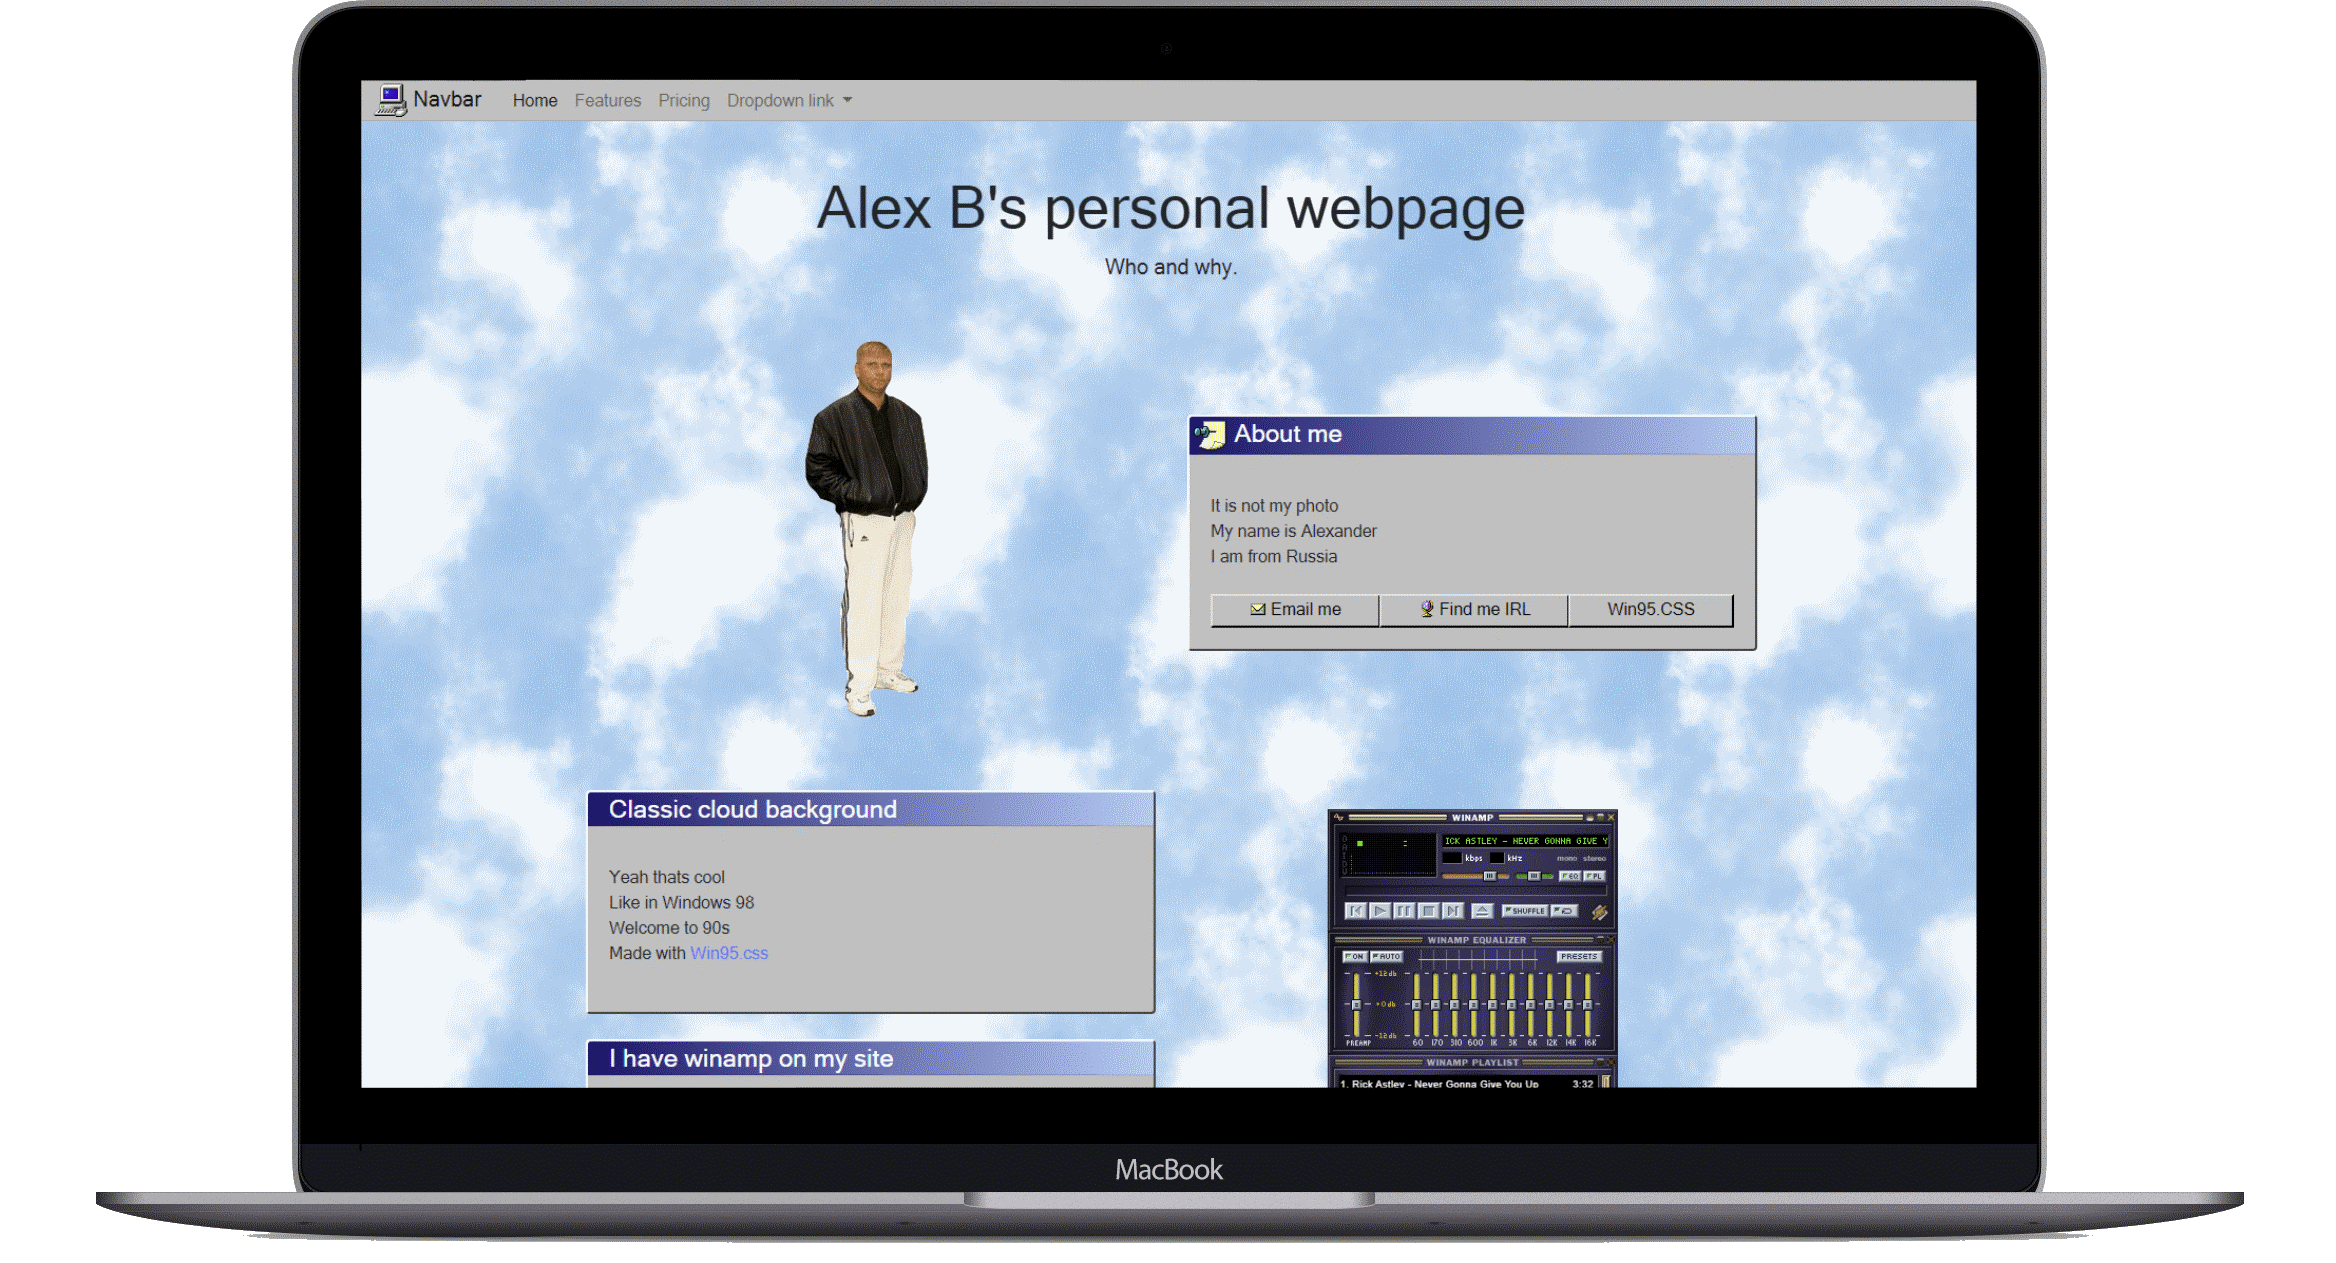Toggle the Winamp SHUFFLE button
The width and height of the screenshot is (2336, 1263).
[1525, 910]
